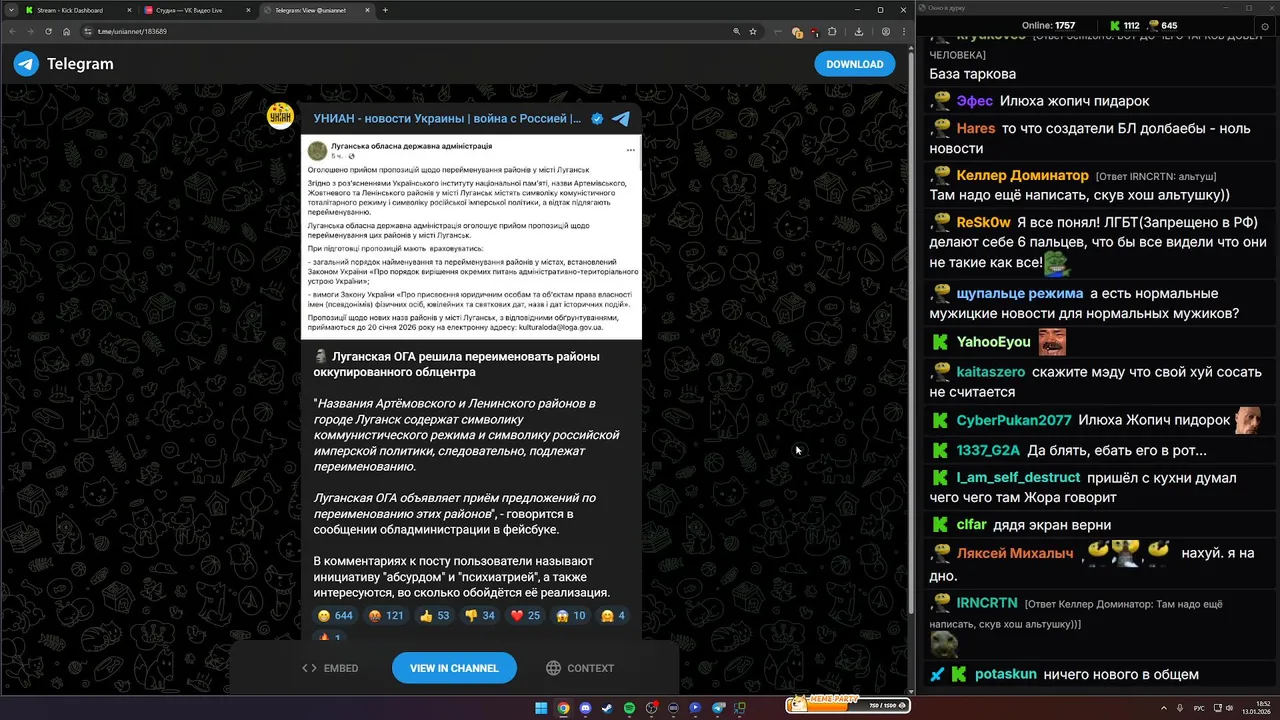This screenshot has height=720, width=1280.
Task: Click username ReSk0w in chat
Action: 981,222
